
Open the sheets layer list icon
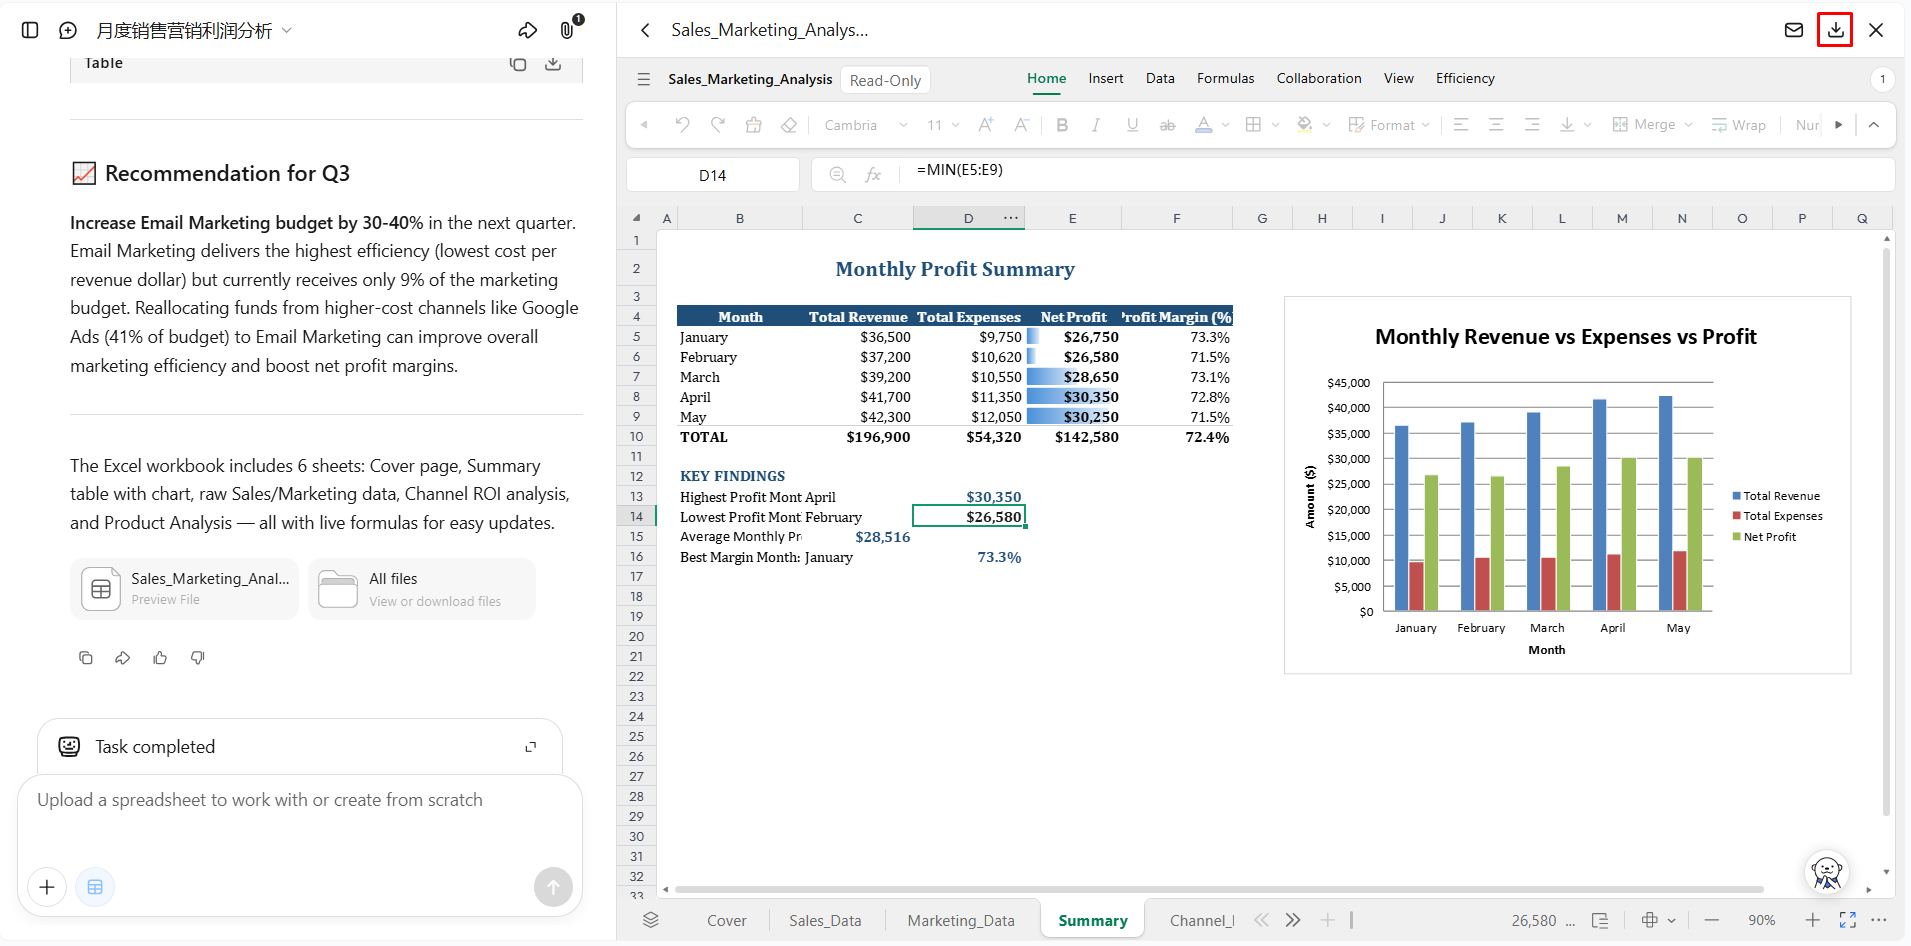tap(651, 920)
